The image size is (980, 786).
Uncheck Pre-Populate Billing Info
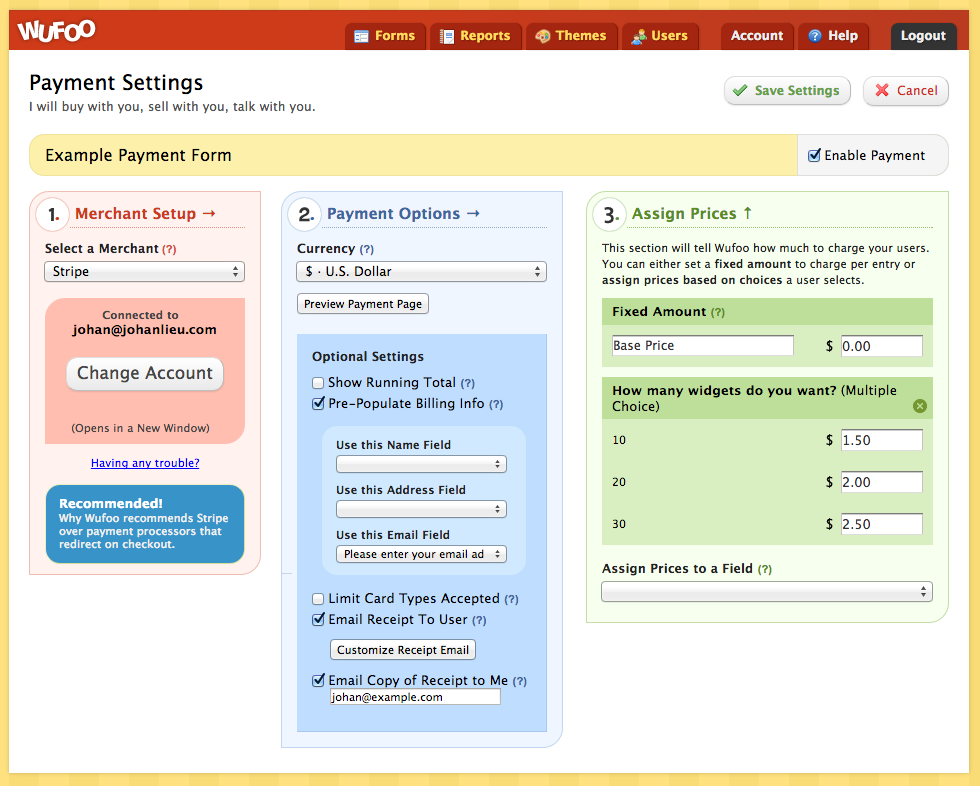point(318,404)
